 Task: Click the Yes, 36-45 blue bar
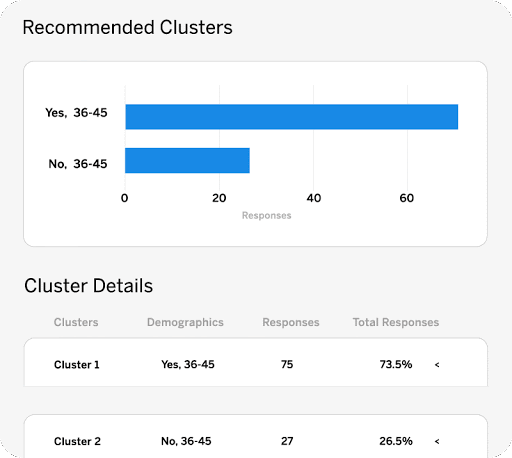coord(292,117)
